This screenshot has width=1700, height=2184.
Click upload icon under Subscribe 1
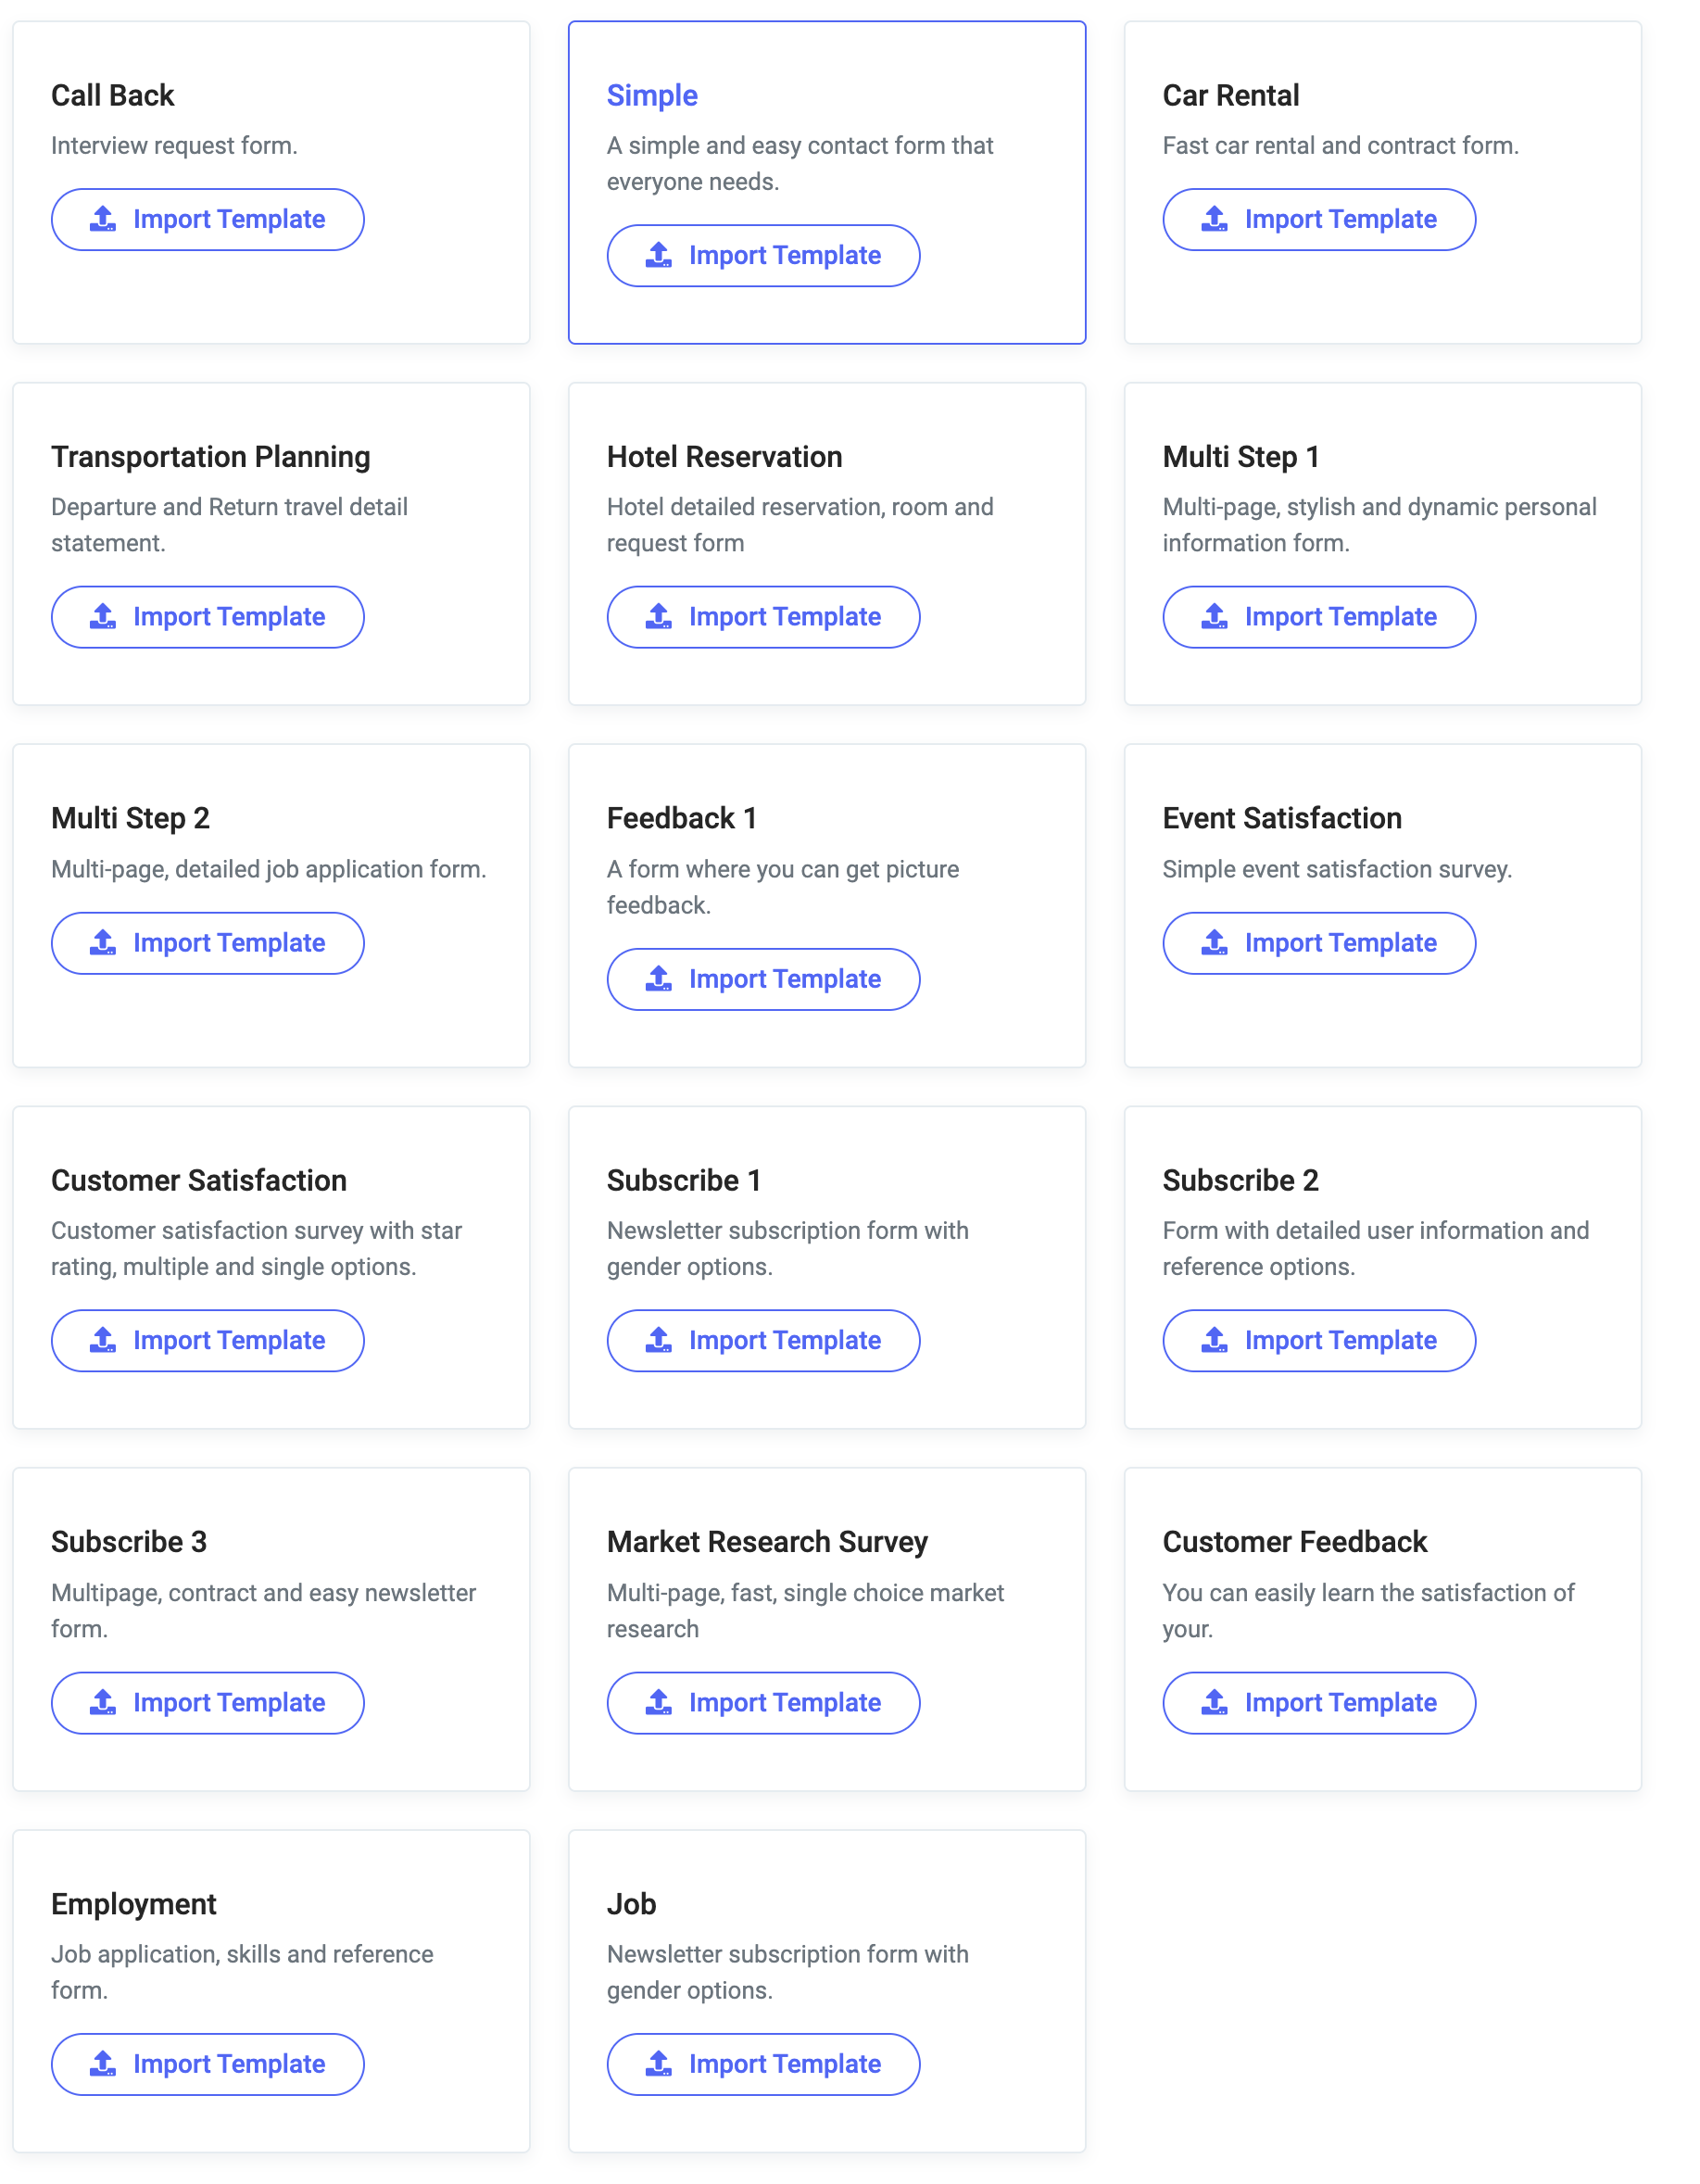[659, 1341]
